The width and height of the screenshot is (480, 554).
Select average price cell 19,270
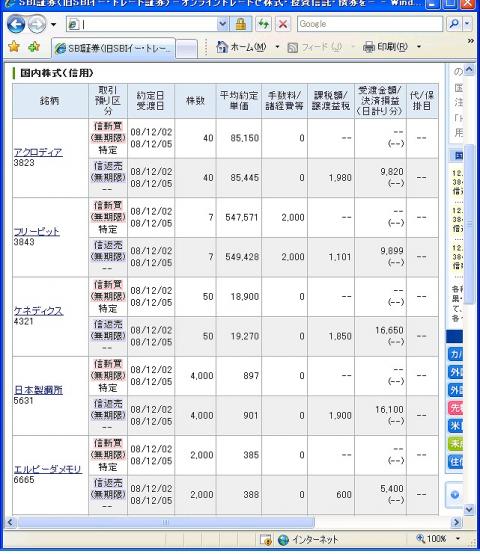(239, 336)
